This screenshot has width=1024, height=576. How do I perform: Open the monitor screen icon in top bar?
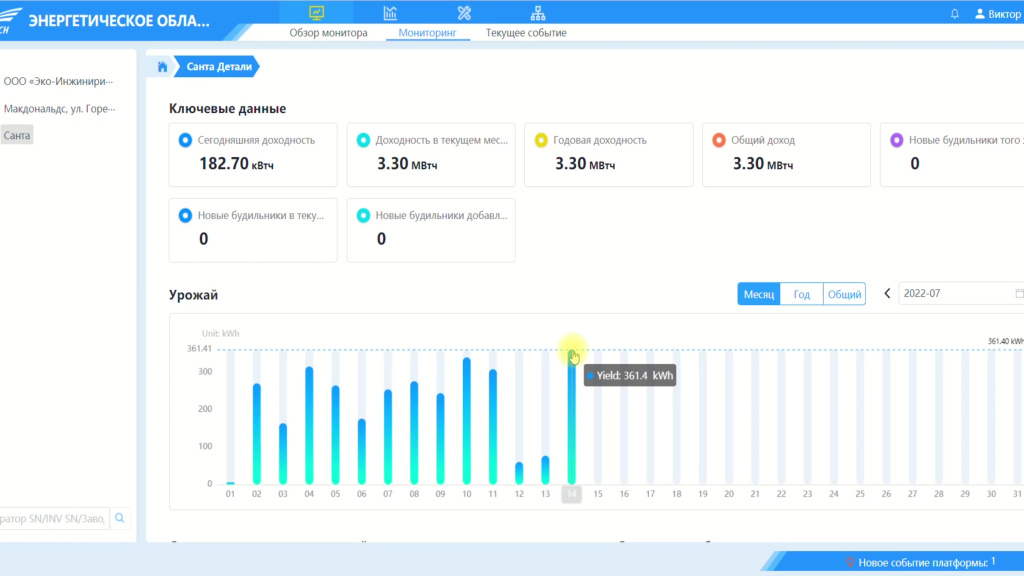point(316,13)
